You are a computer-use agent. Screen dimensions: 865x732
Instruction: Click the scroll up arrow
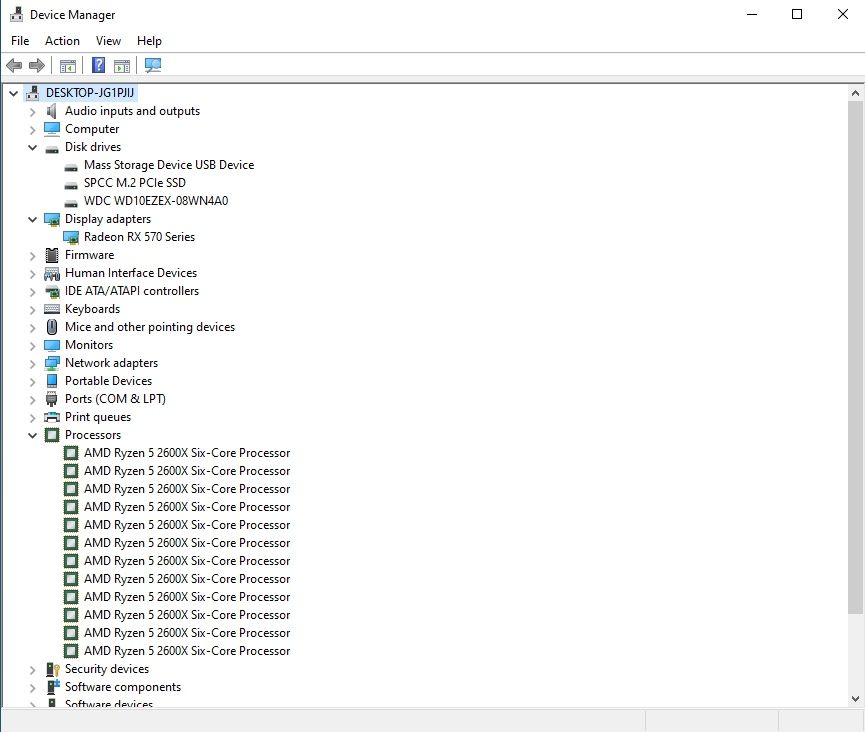[x=856, y=93]
